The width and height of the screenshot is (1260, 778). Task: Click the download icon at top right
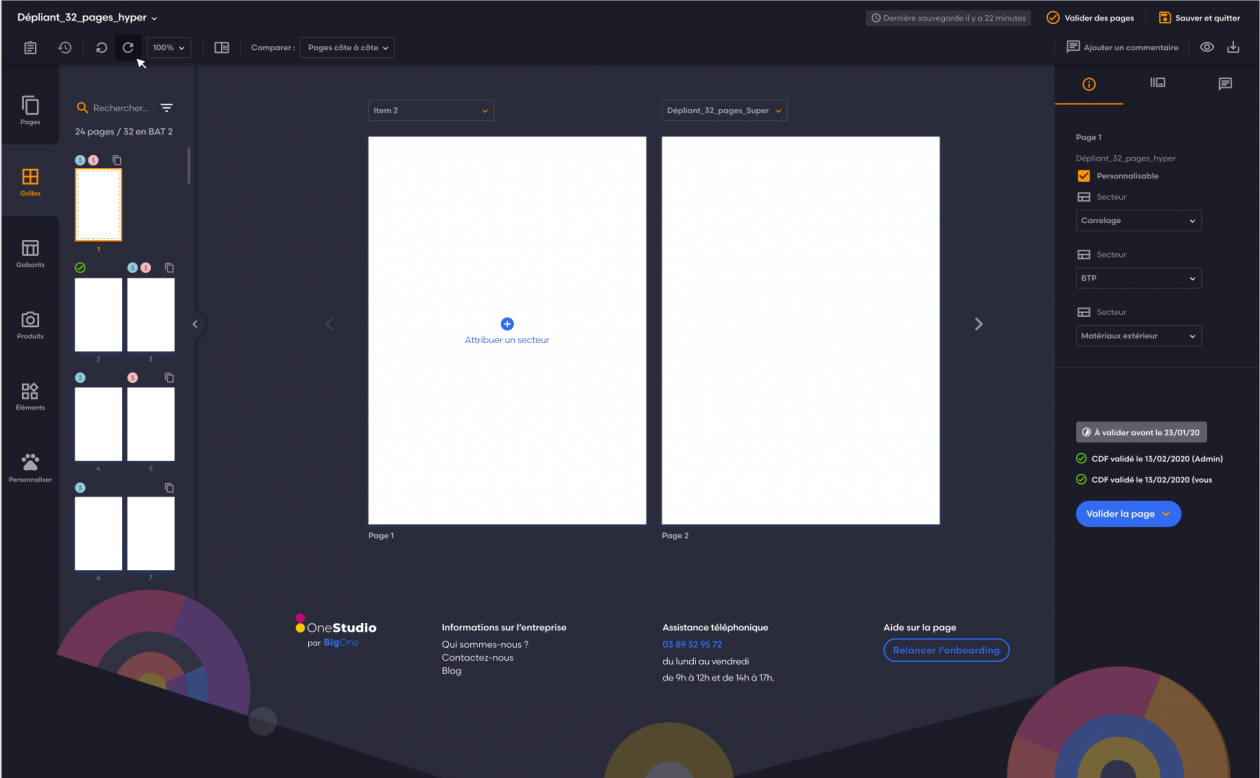pyautogui.click(x=1233, y=47)
